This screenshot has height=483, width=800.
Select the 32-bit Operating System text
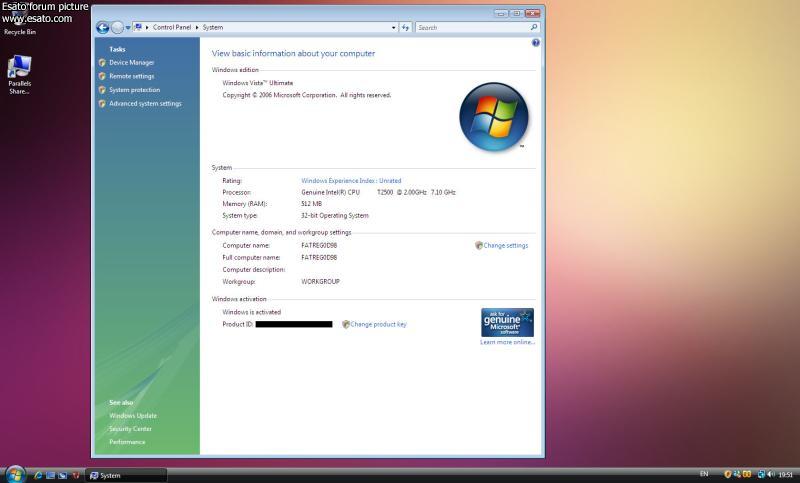(335, 215)
